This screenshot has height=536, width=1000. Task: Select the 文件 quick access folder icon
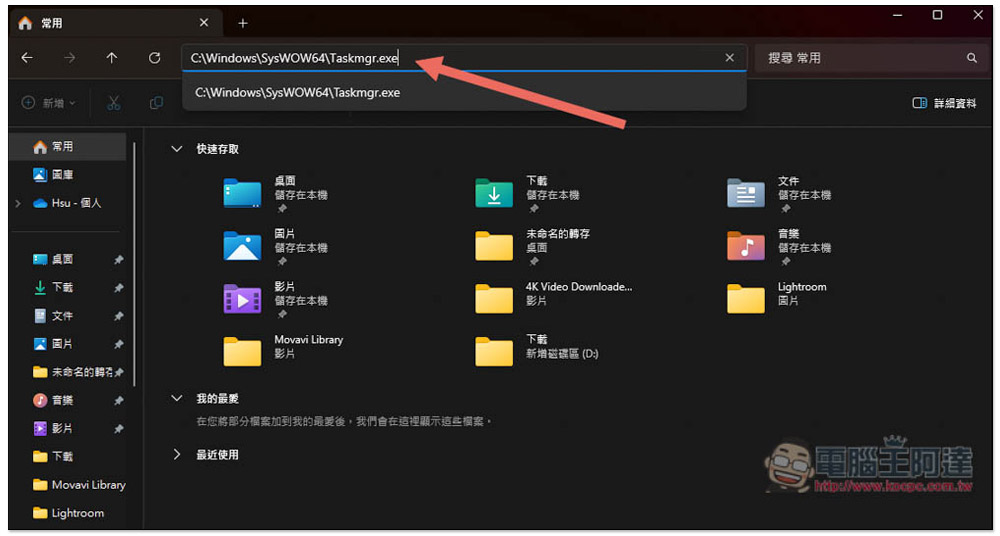746,193
